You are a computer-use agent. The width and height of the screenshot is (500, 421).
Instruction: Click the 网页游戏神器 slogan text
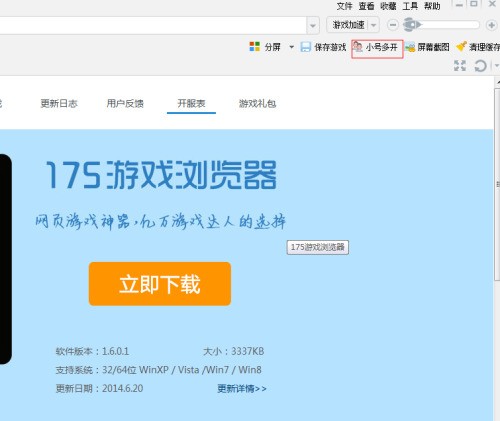[x=160, y=221]
